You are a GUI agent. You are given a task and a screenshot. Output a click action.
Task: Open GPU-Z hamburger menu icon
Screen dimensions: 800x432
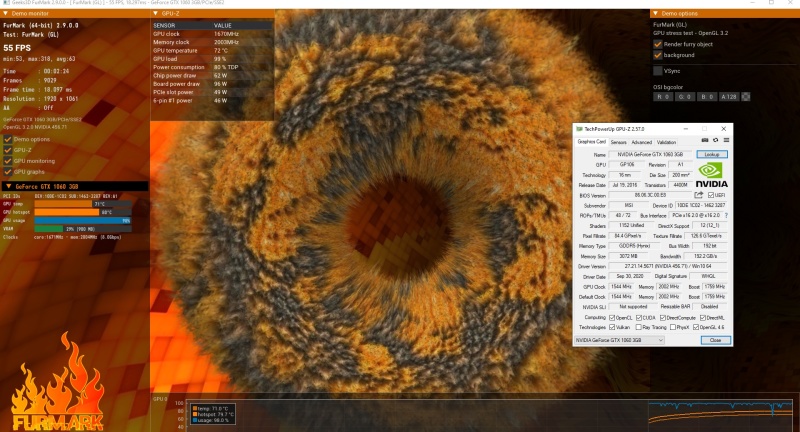point(726,140)
